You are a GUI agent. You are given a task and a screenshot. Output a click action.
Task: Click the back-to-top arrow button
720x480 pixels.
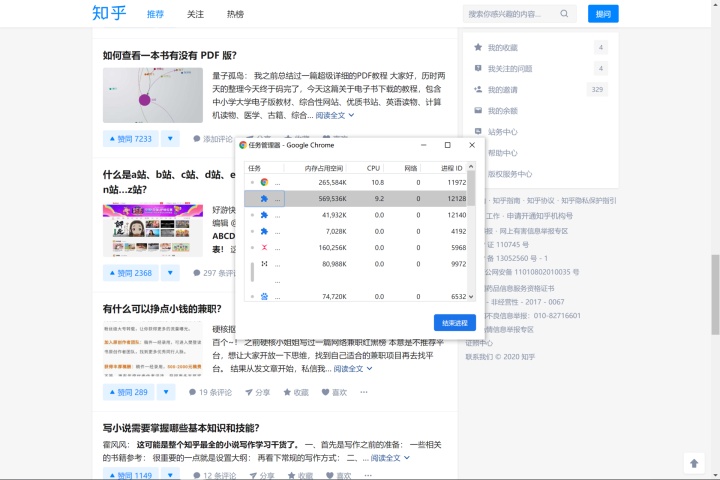[x=694, y=463]
